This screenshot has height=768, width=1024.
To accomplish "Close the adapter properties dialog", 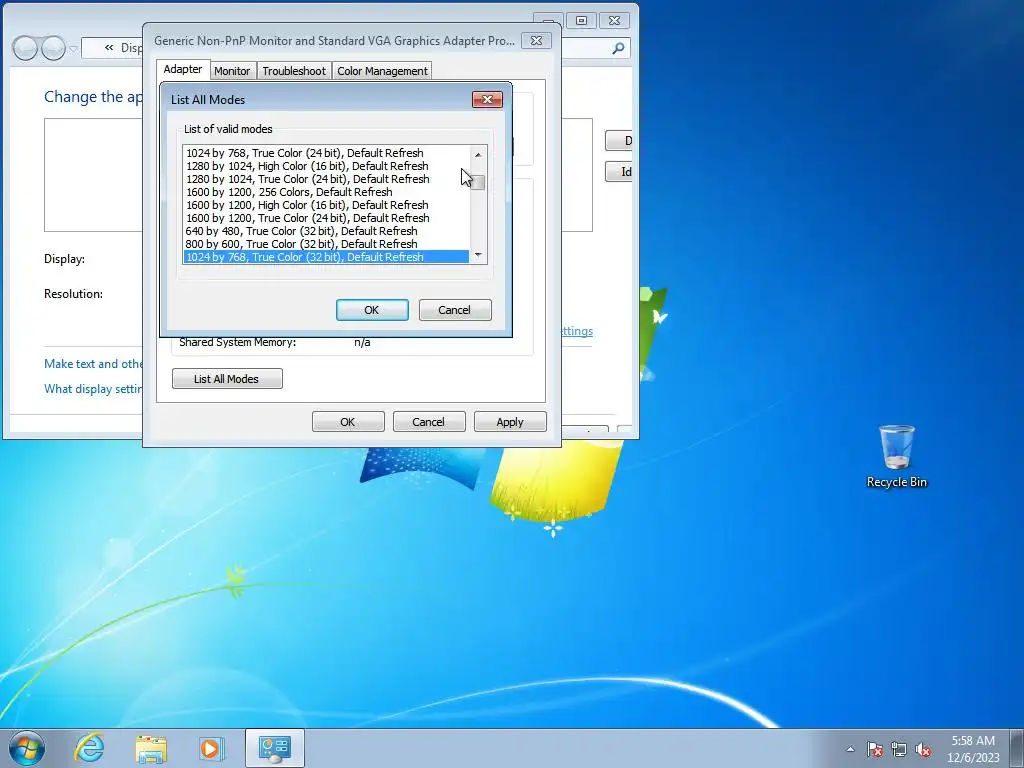I will (536, 40).
